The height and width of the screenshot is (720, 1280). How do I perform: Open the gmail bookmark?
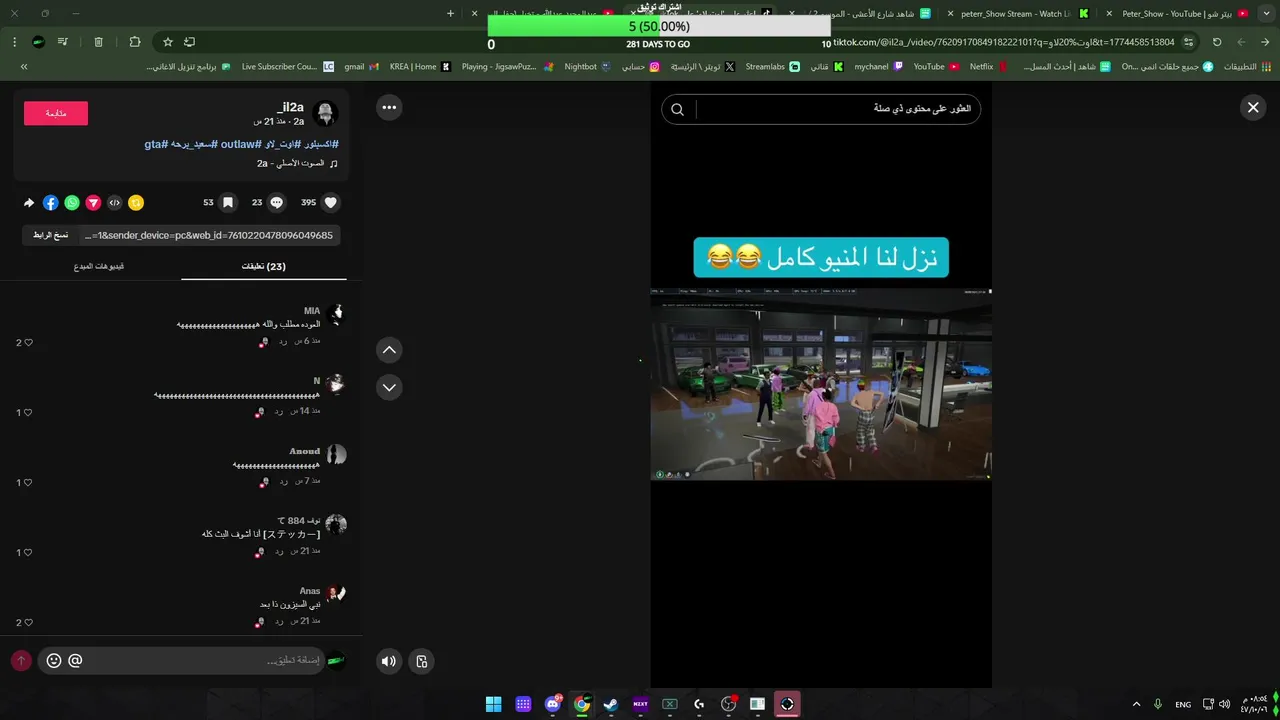[x=361, y=66]
